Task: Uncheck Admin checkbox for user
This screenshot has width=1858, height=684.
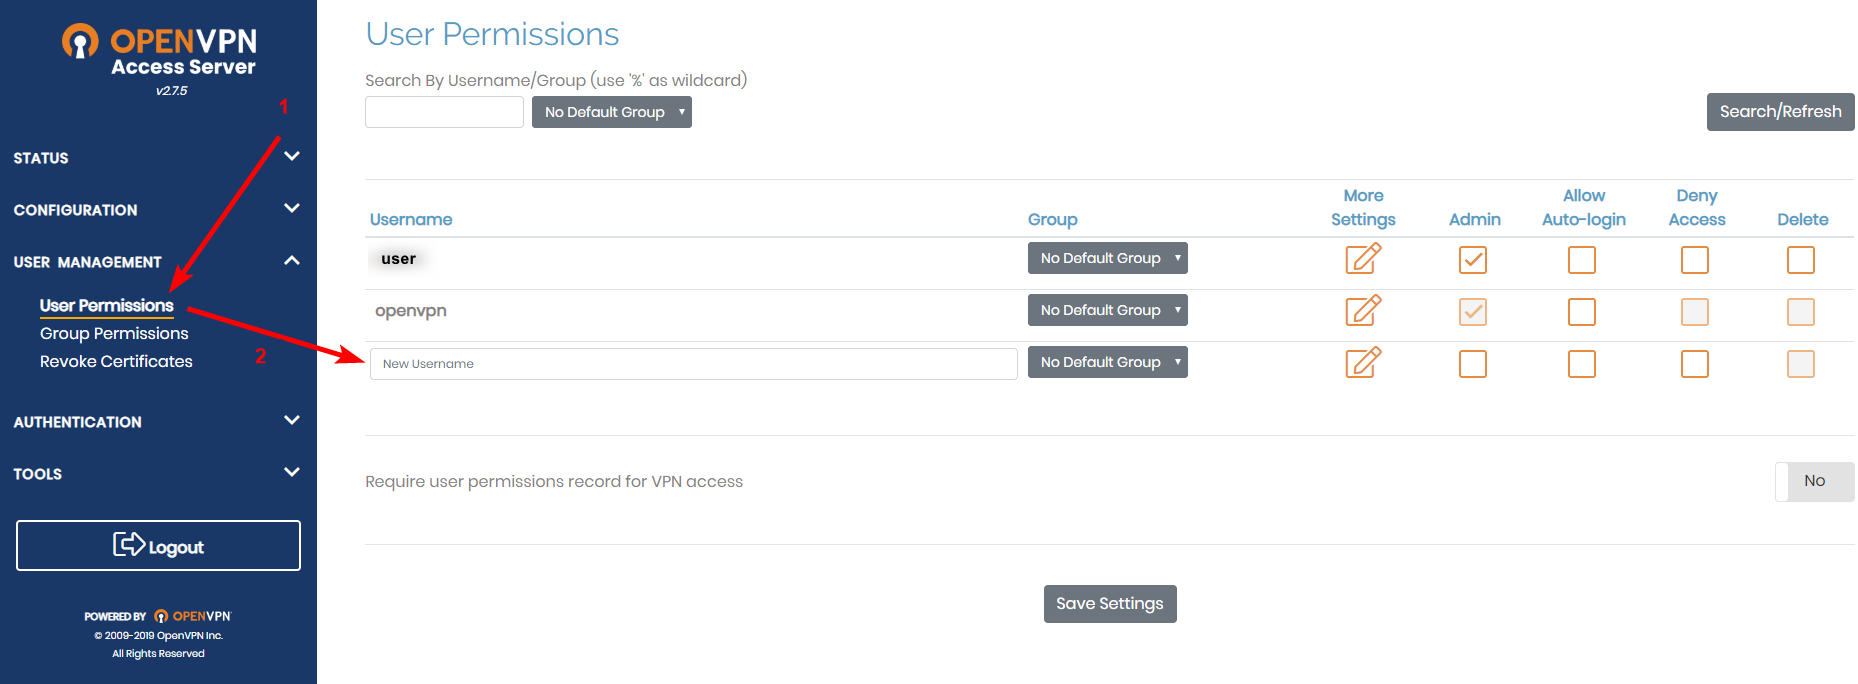Action: (x=1473, y=260)
